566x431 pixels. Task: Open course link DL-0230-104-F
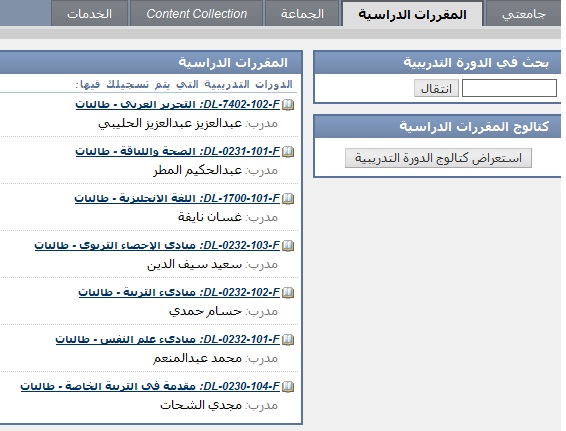150,386
